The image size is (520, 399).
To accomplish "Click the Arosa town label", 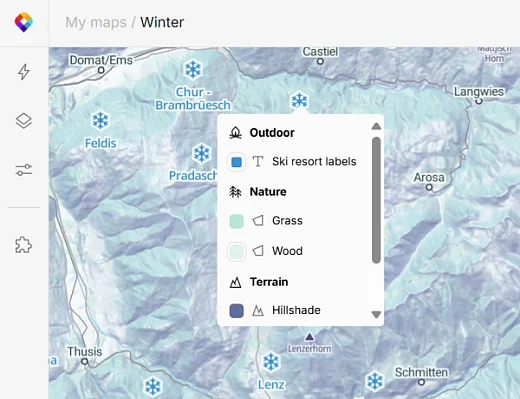I will tap(429, 177).
